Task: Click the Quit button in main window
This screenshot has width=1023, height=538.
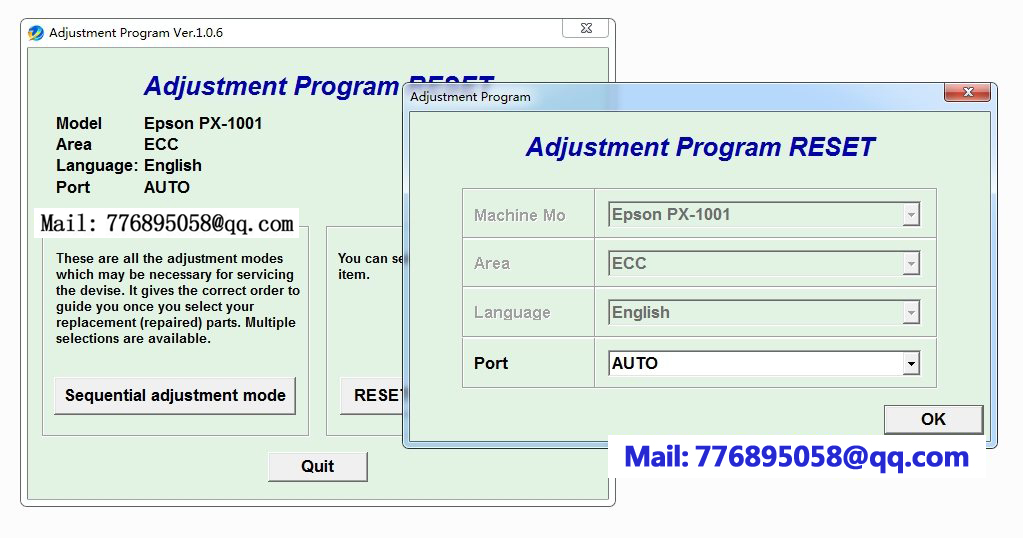Action: pyautogui.click(x=318, y=466)
